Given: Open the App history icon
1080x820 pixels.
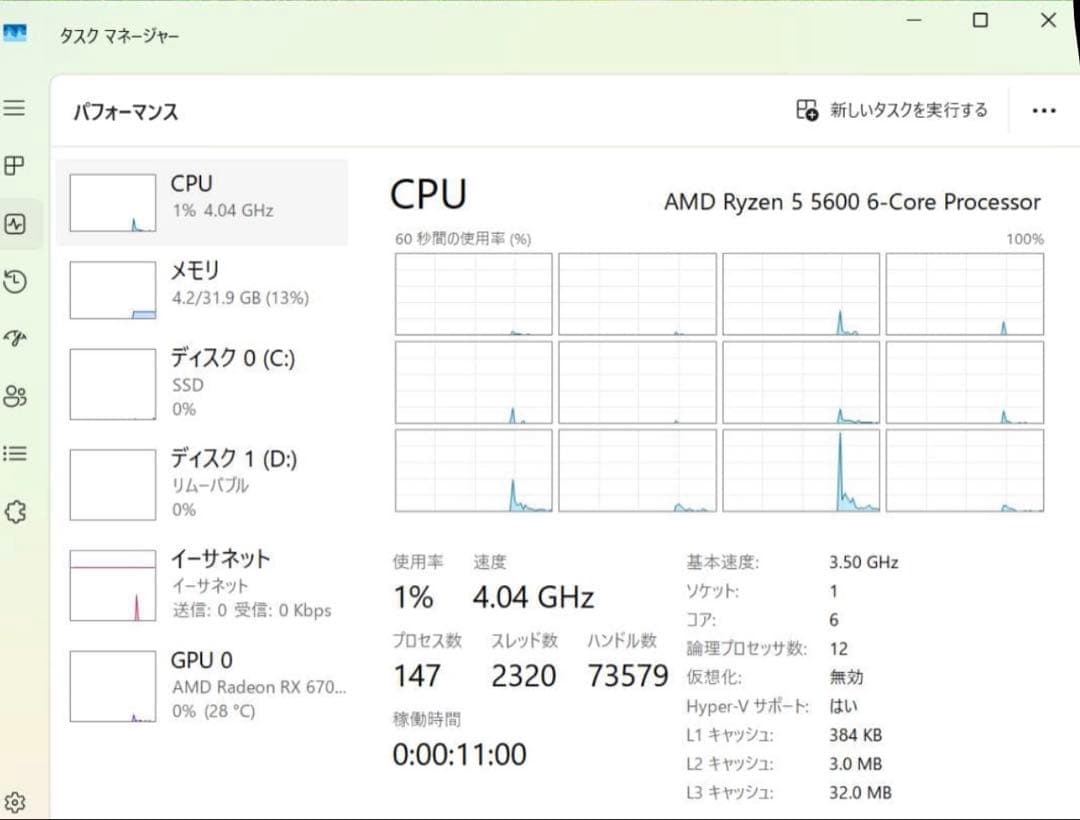Looking at the screenshot, I should coord(15,281).
